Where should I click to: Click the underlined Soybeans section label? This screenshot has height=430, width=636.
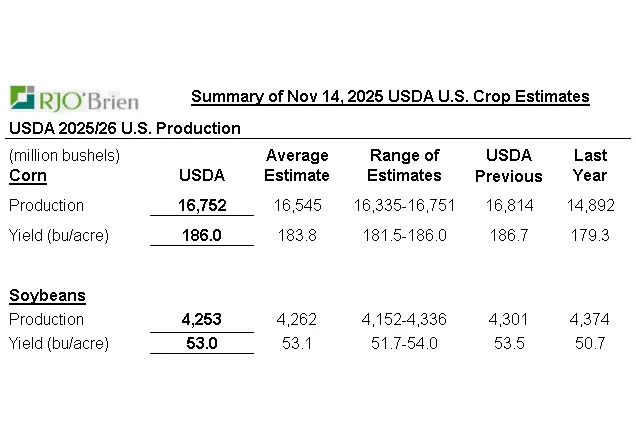click(x=47, y=295)
